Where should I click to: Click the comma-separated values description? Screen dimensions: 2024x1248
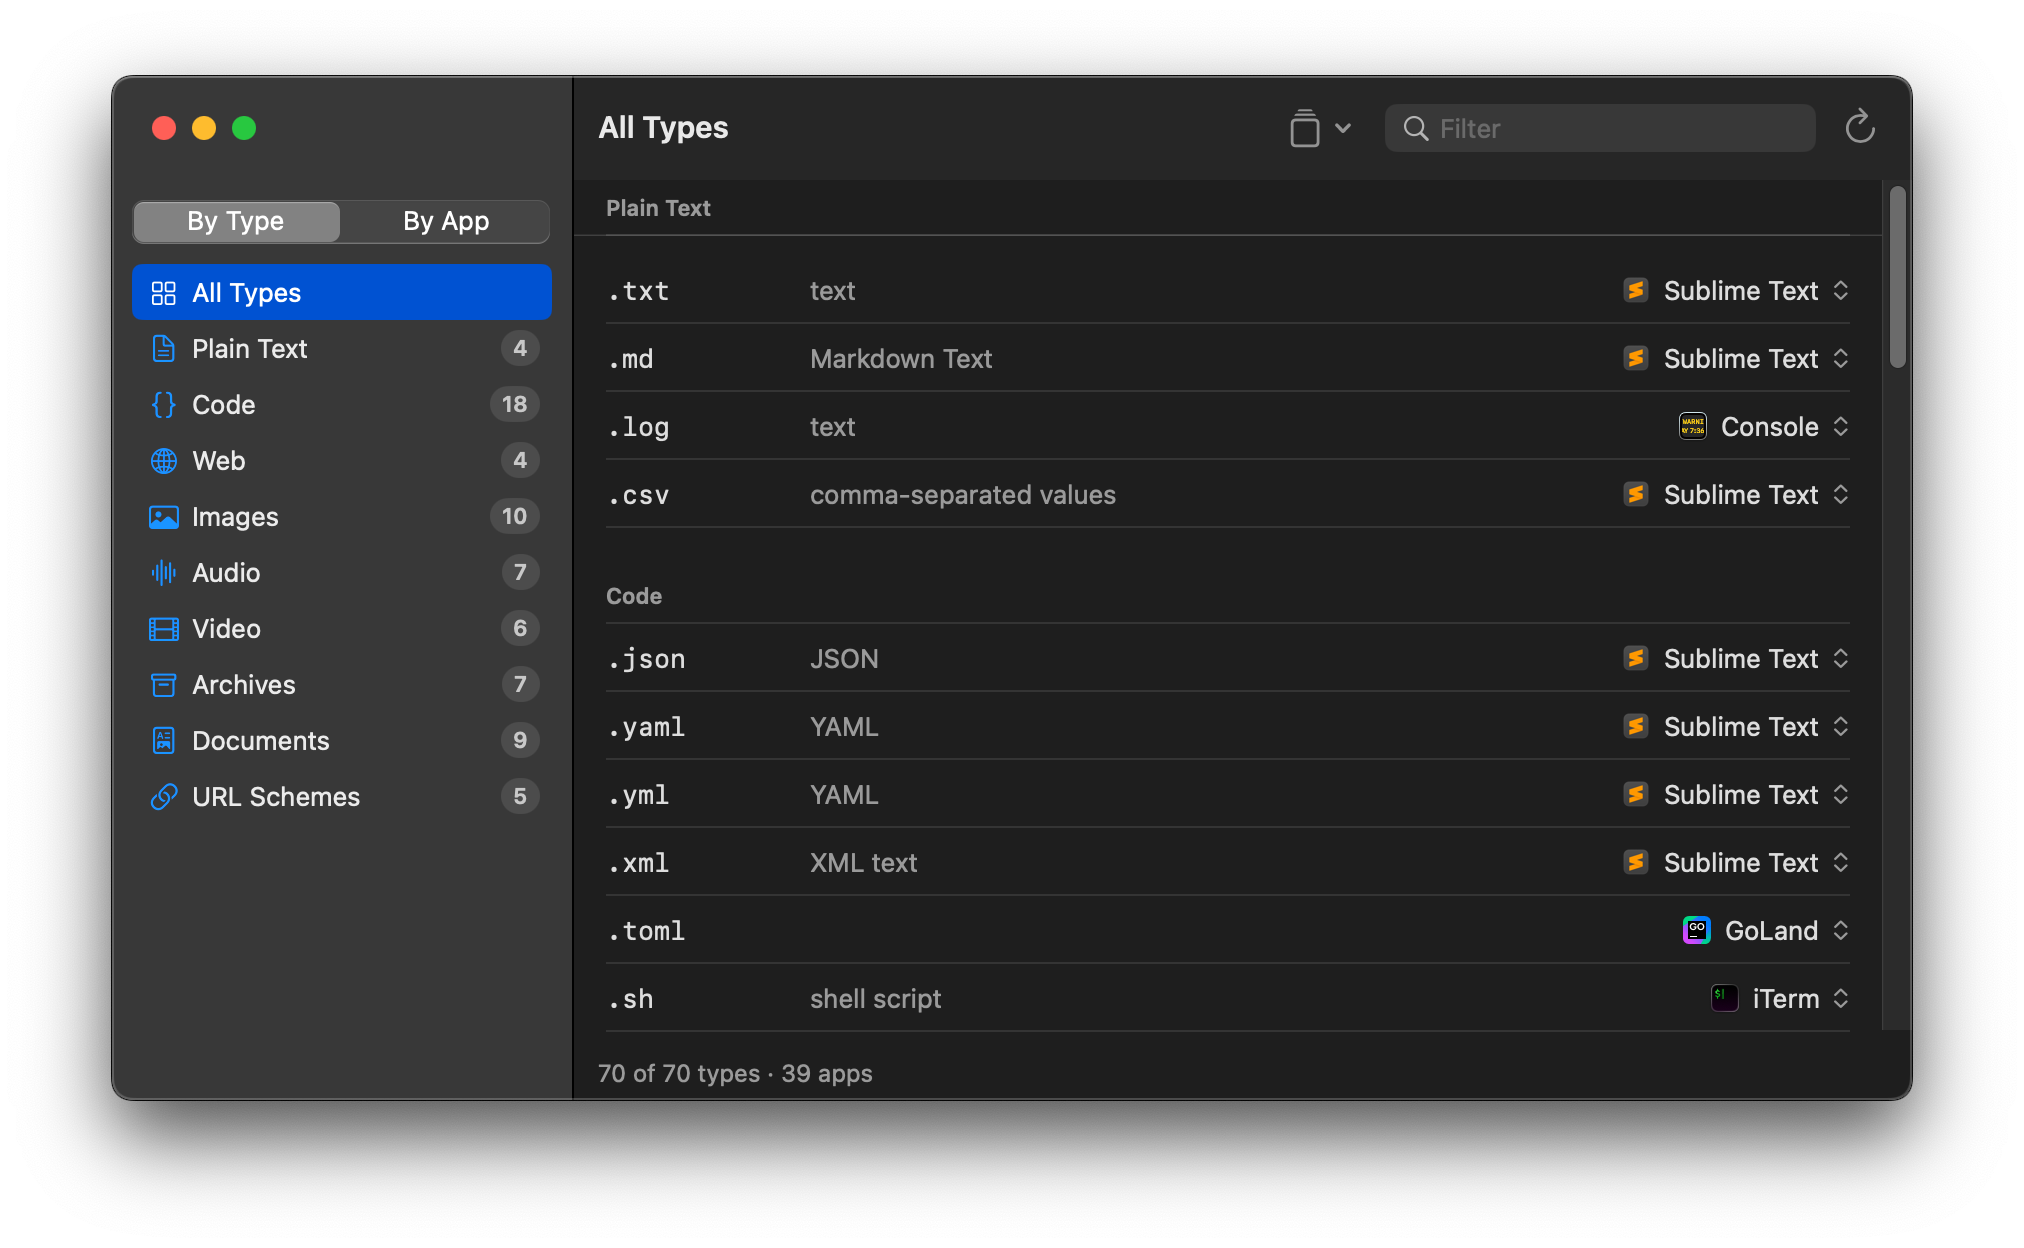963,495
